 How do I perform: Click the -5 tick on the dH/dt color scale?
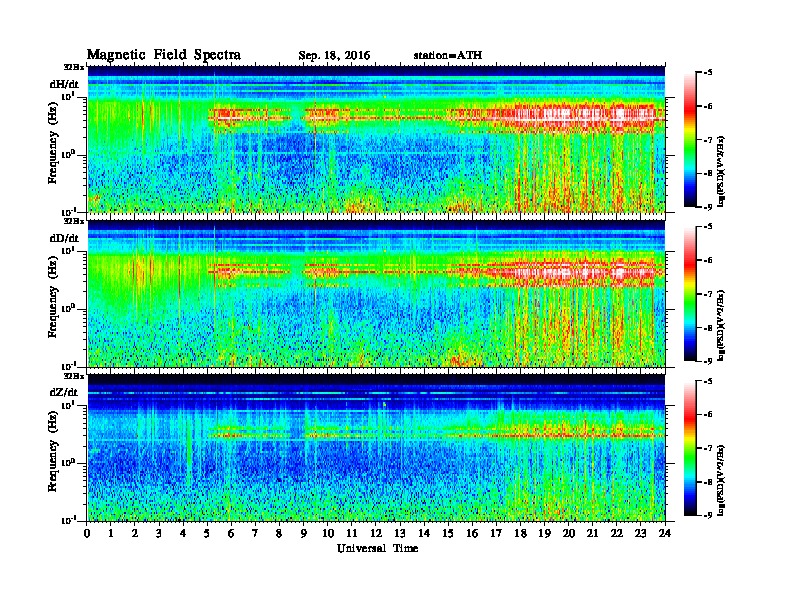point(709,73)
